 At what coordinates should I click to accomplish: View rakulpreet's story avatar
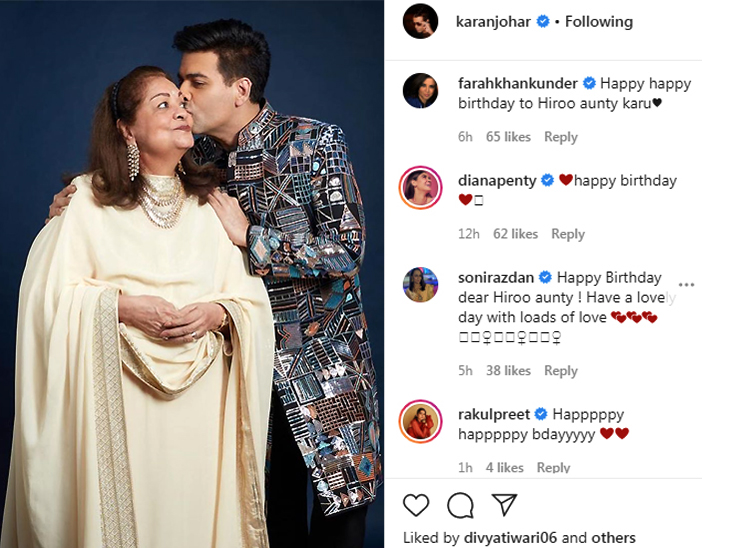[x=420, y=421]
